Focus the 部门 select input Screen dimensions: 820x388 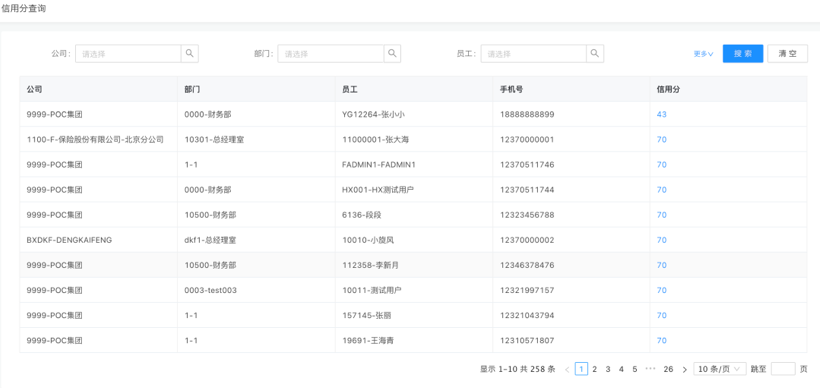331,53
